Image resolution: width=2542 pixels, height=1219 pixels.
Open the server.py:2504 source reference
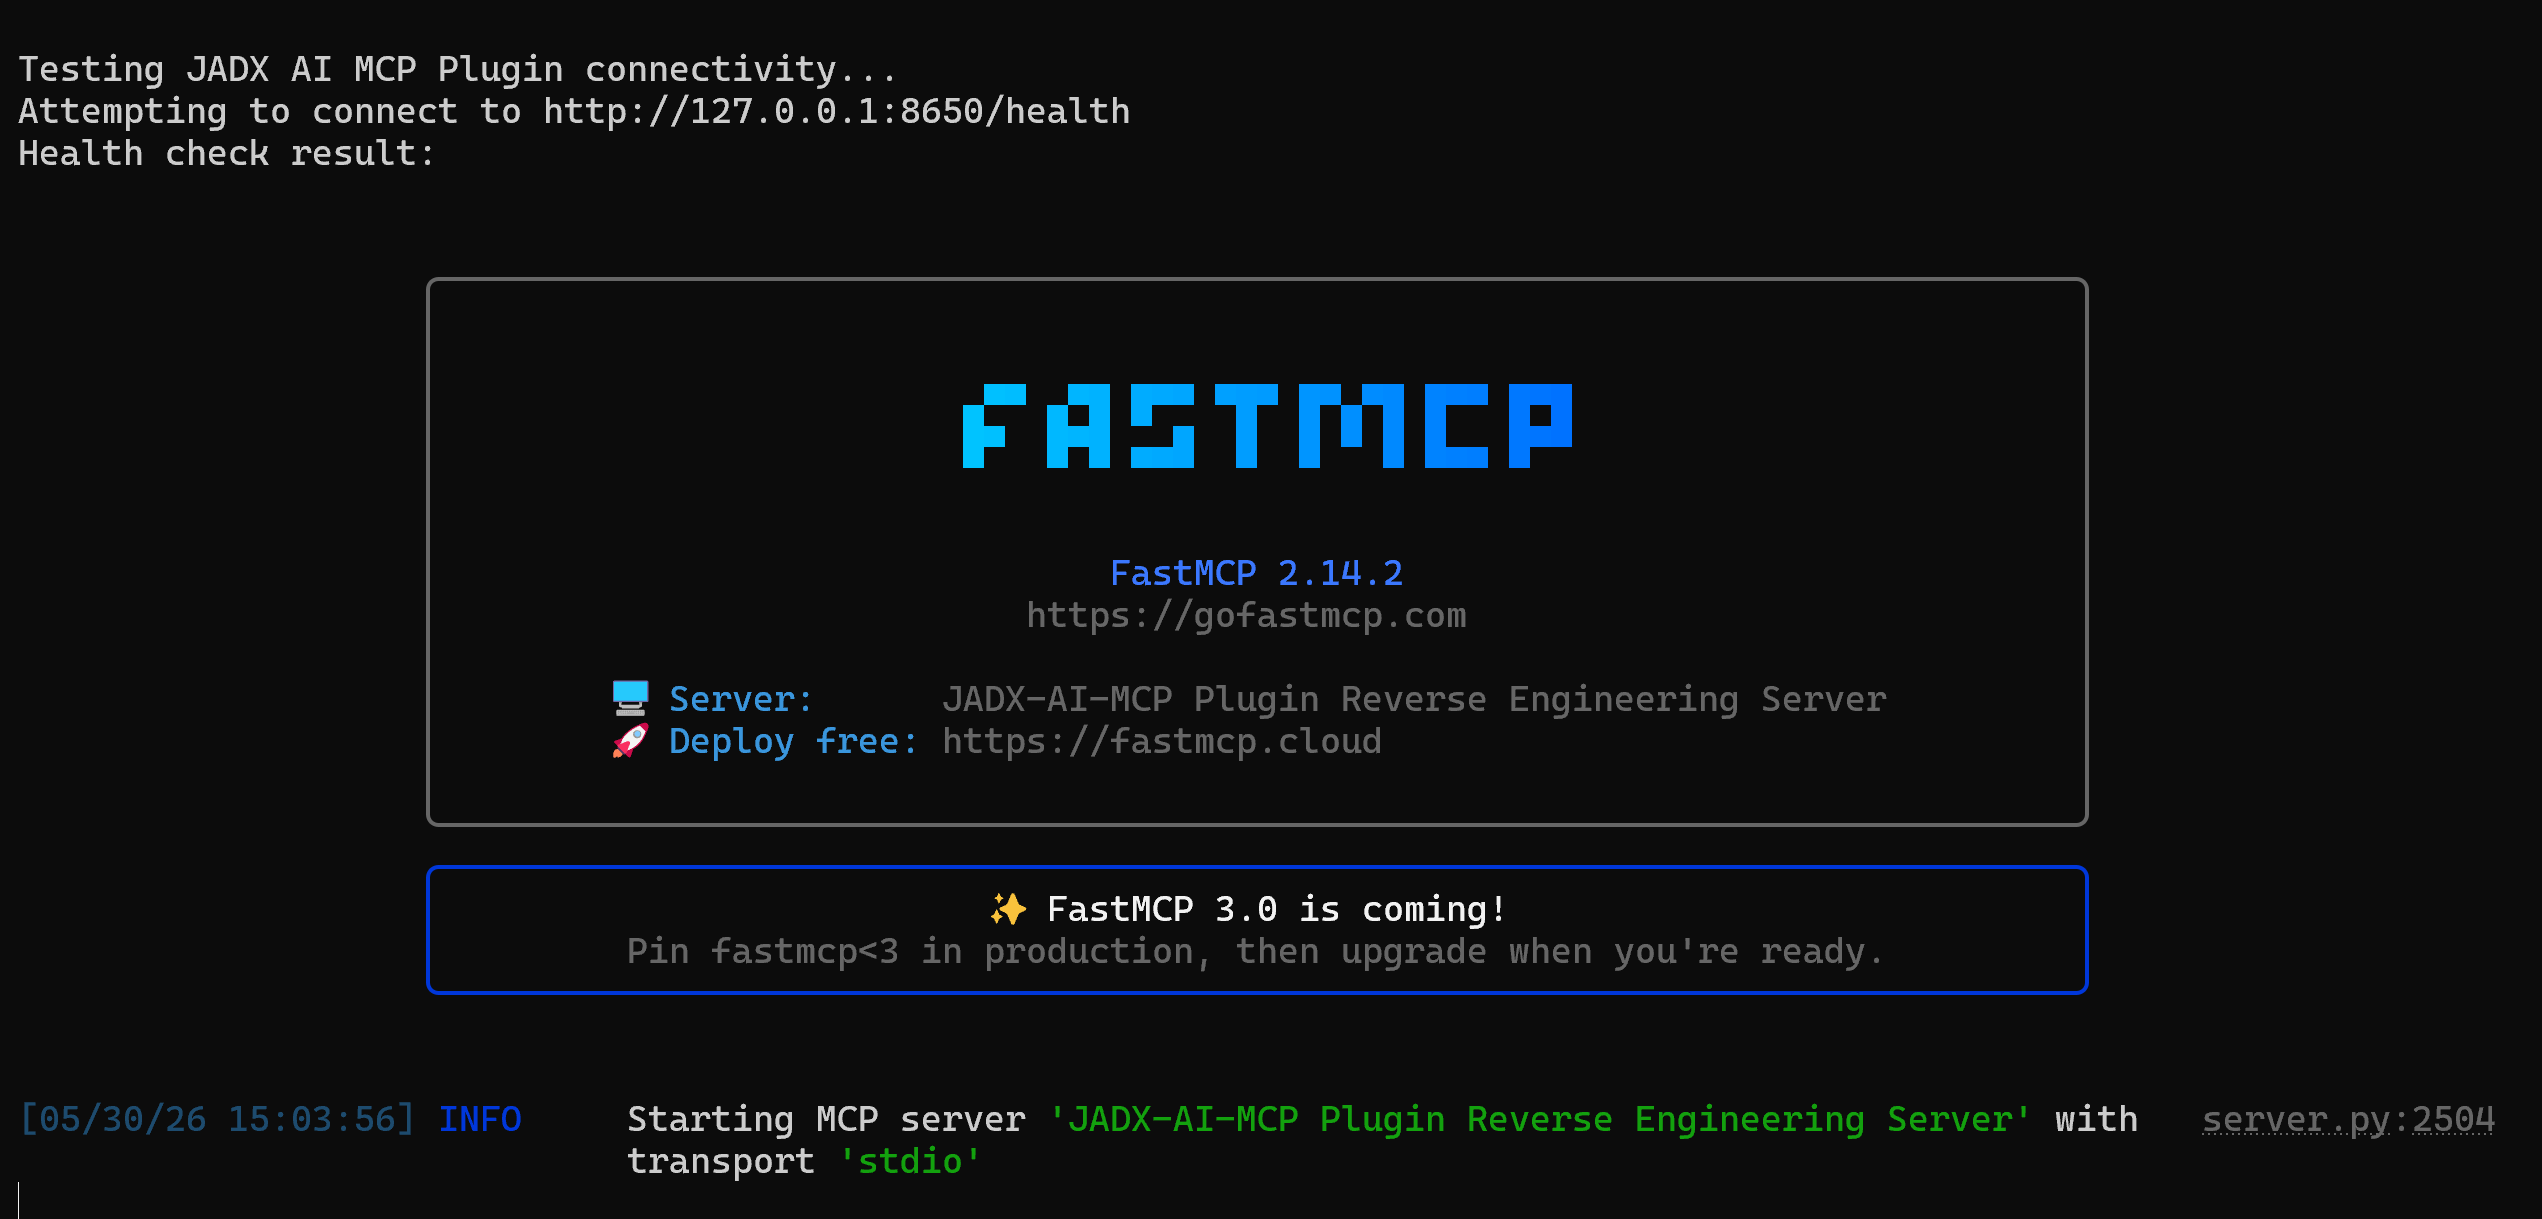[x=2348, y=1119]
